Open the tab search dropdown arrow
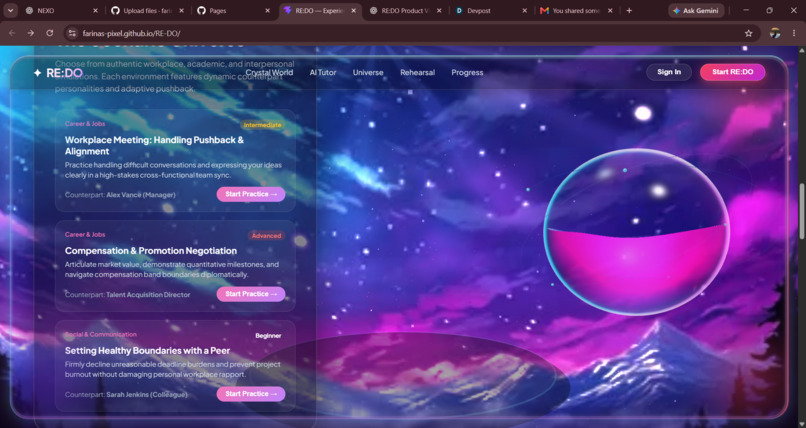The image size is (806, 428). (10, 10)
